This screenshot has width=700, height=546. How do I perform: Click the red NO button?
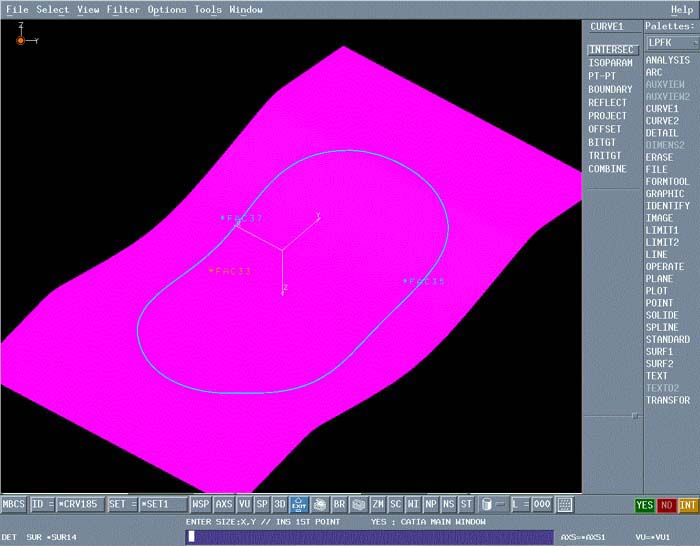pos(666,504)
